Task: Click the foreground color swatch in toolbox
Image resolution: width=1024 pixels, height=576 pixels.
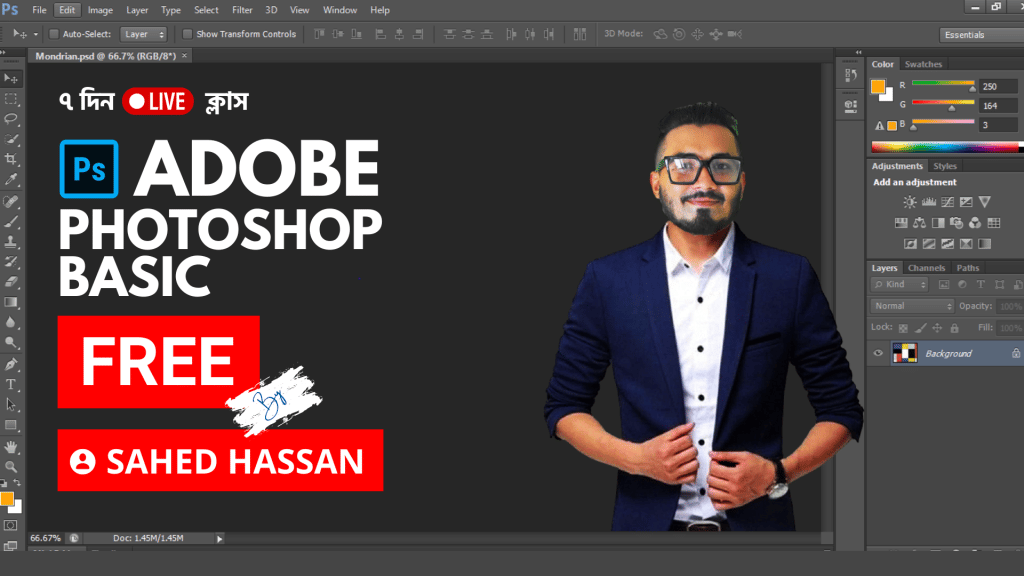Action: coord(7,499)
